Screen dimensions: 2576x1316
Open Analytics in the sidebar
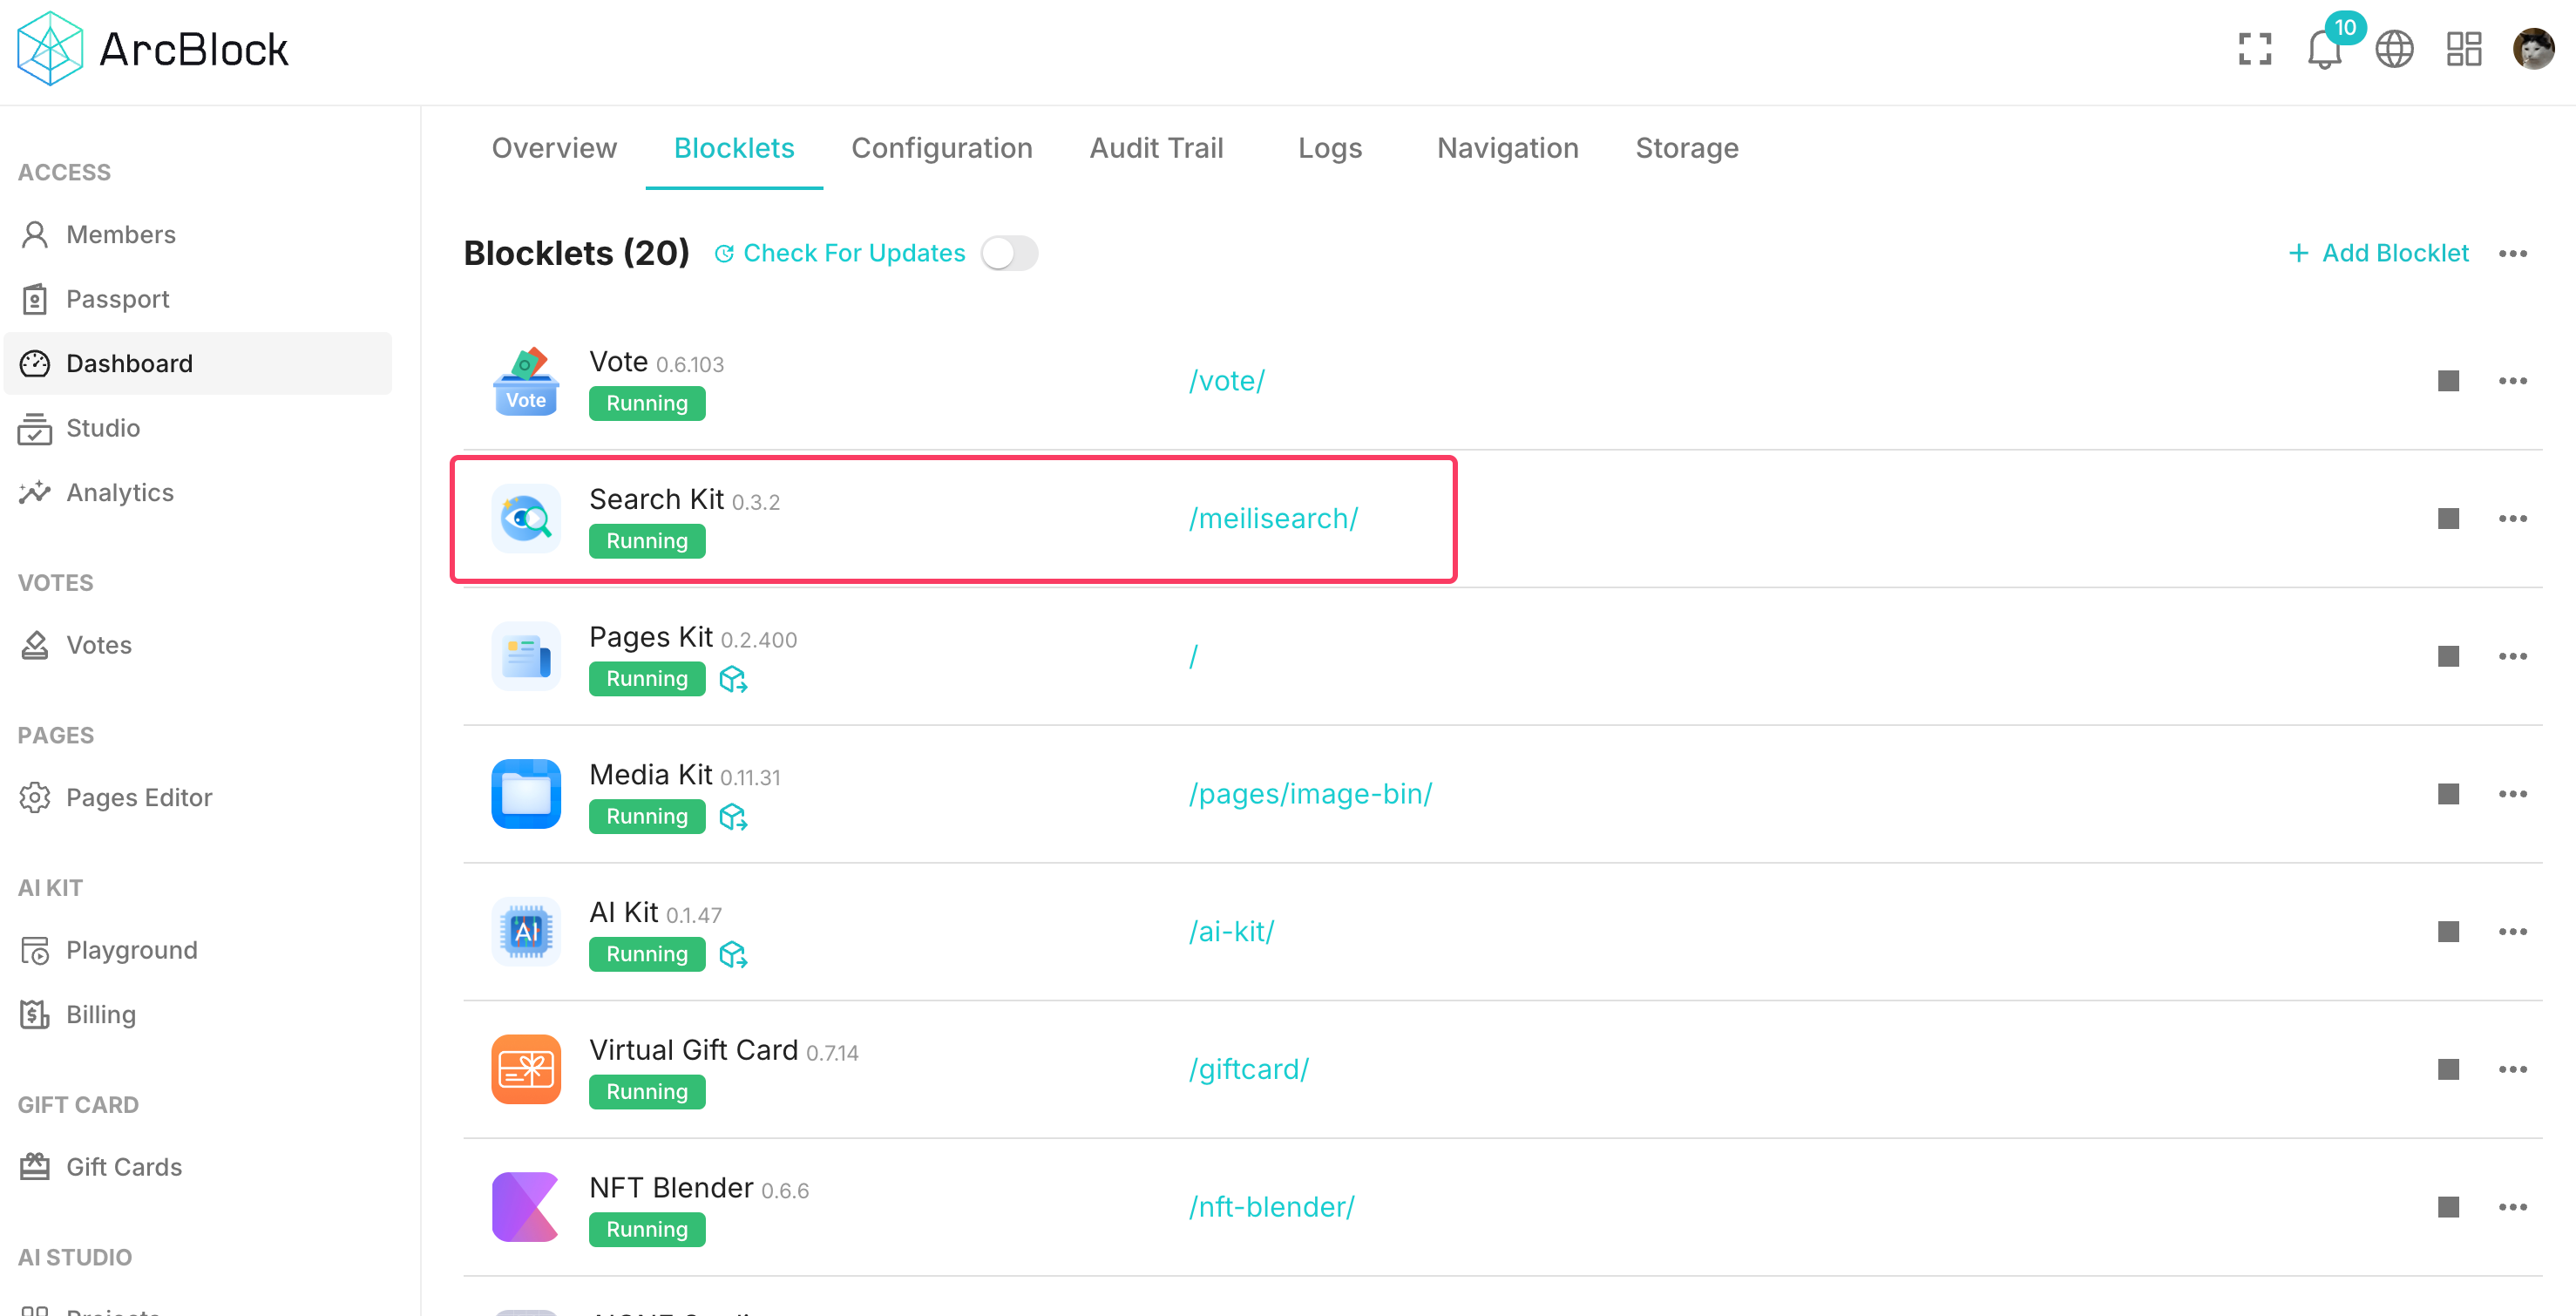(119, 492)
